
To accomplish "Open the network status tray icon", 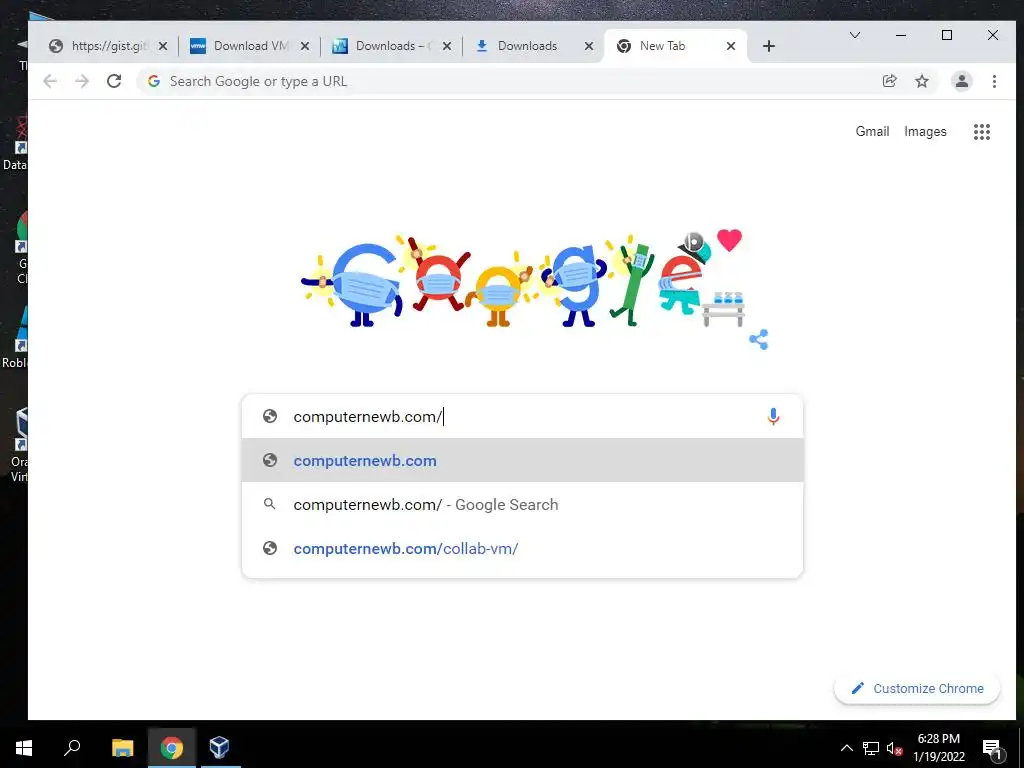I will (871, 748).
